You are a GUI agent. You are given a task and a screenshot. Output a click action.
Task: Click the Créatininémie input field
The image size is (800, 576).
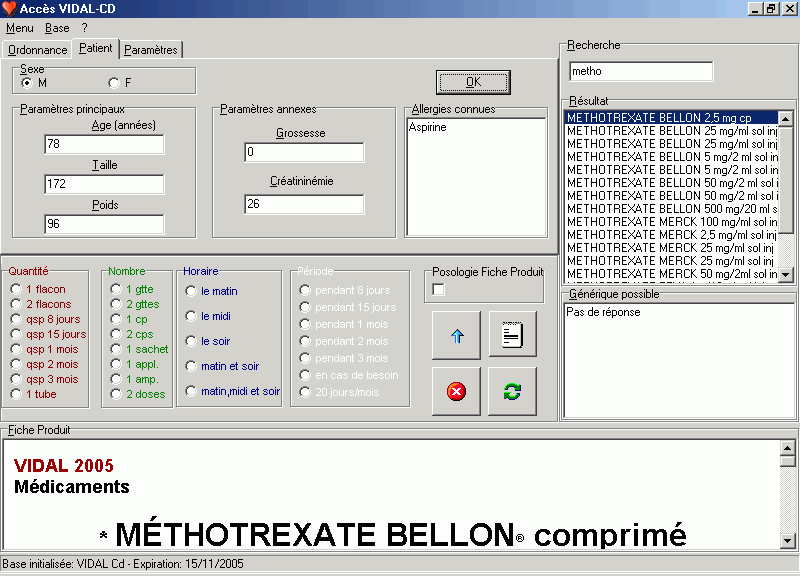point(304,204)
